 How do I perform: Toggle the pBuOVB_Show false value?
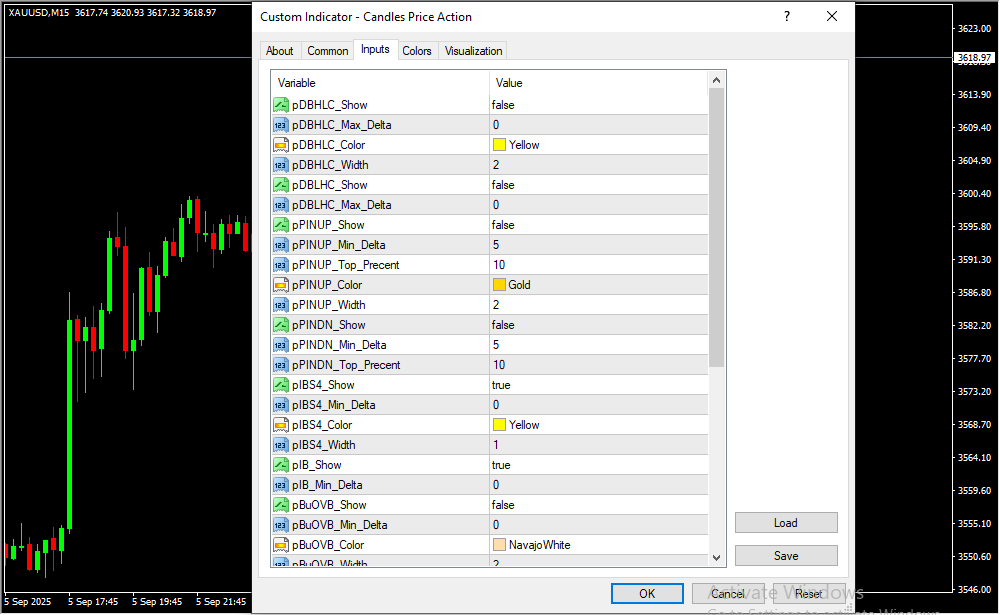(x=503, y=505)
